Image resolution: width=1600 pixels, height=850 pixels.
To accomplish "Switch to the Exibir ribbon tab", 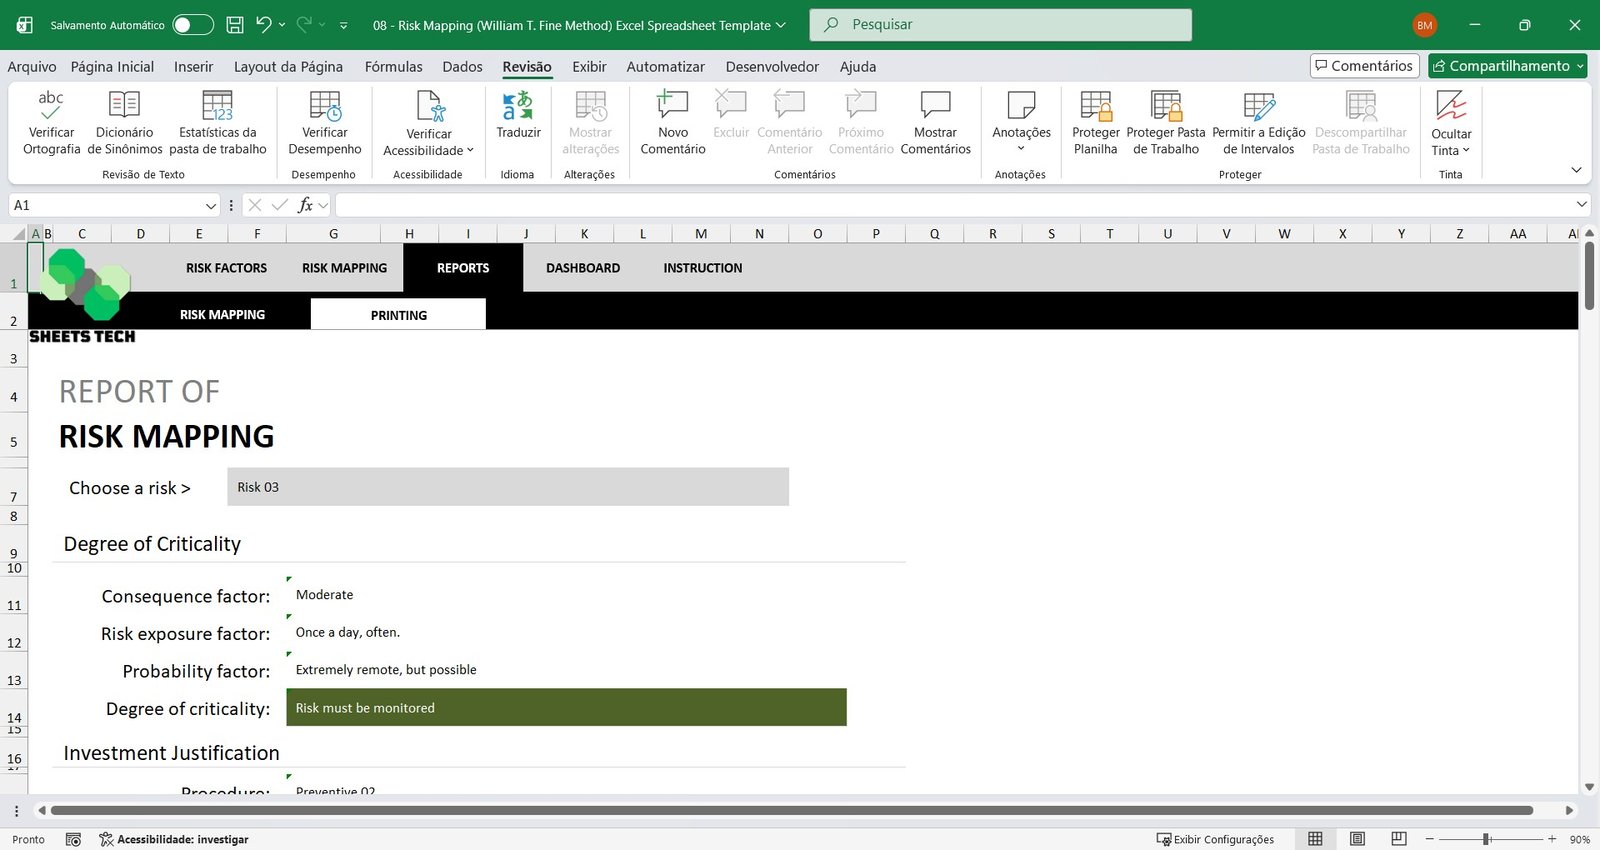I will (589, 67).
